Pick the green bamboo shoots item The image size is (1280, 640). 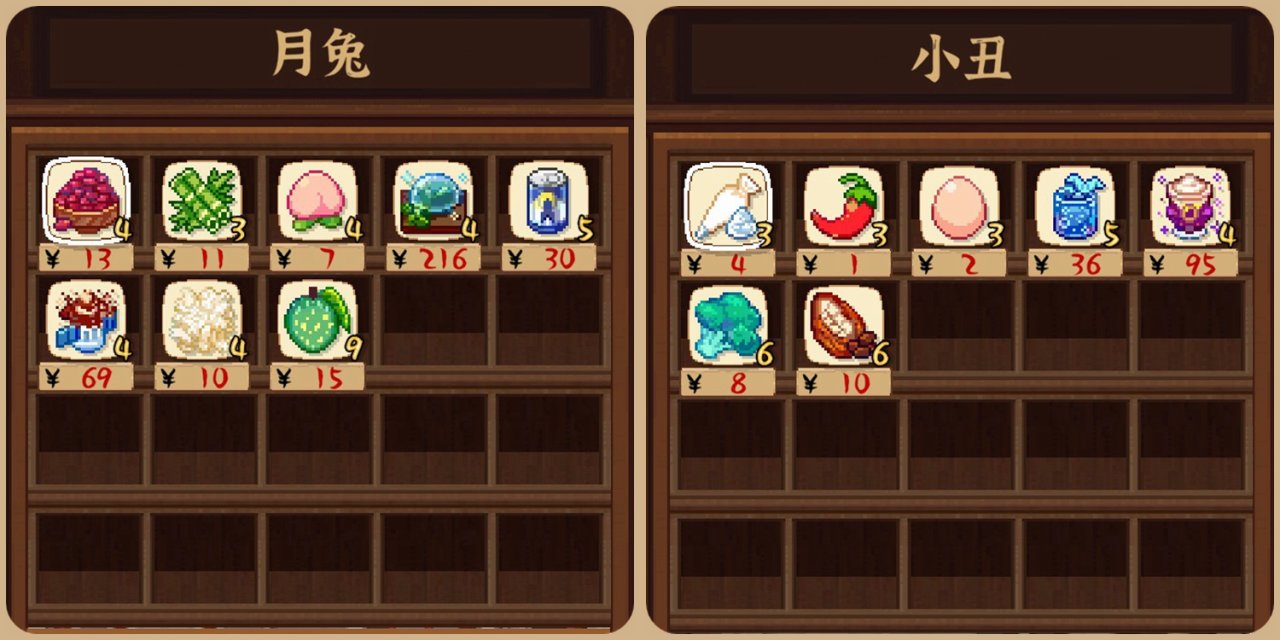202,200
